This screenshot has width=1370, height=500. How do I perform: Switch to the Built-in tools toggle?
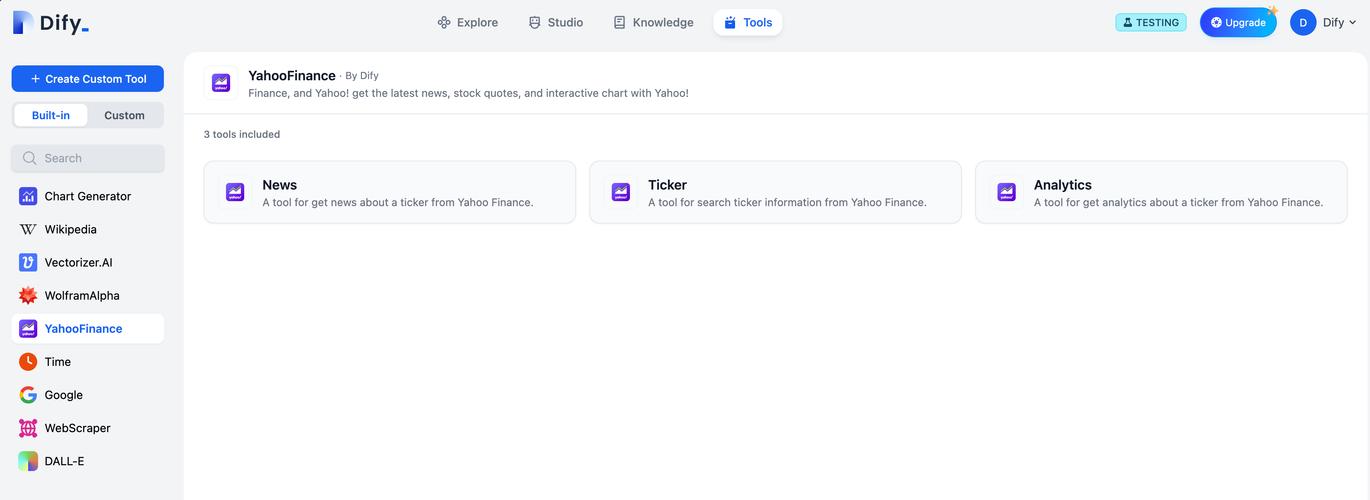[51, 115]
